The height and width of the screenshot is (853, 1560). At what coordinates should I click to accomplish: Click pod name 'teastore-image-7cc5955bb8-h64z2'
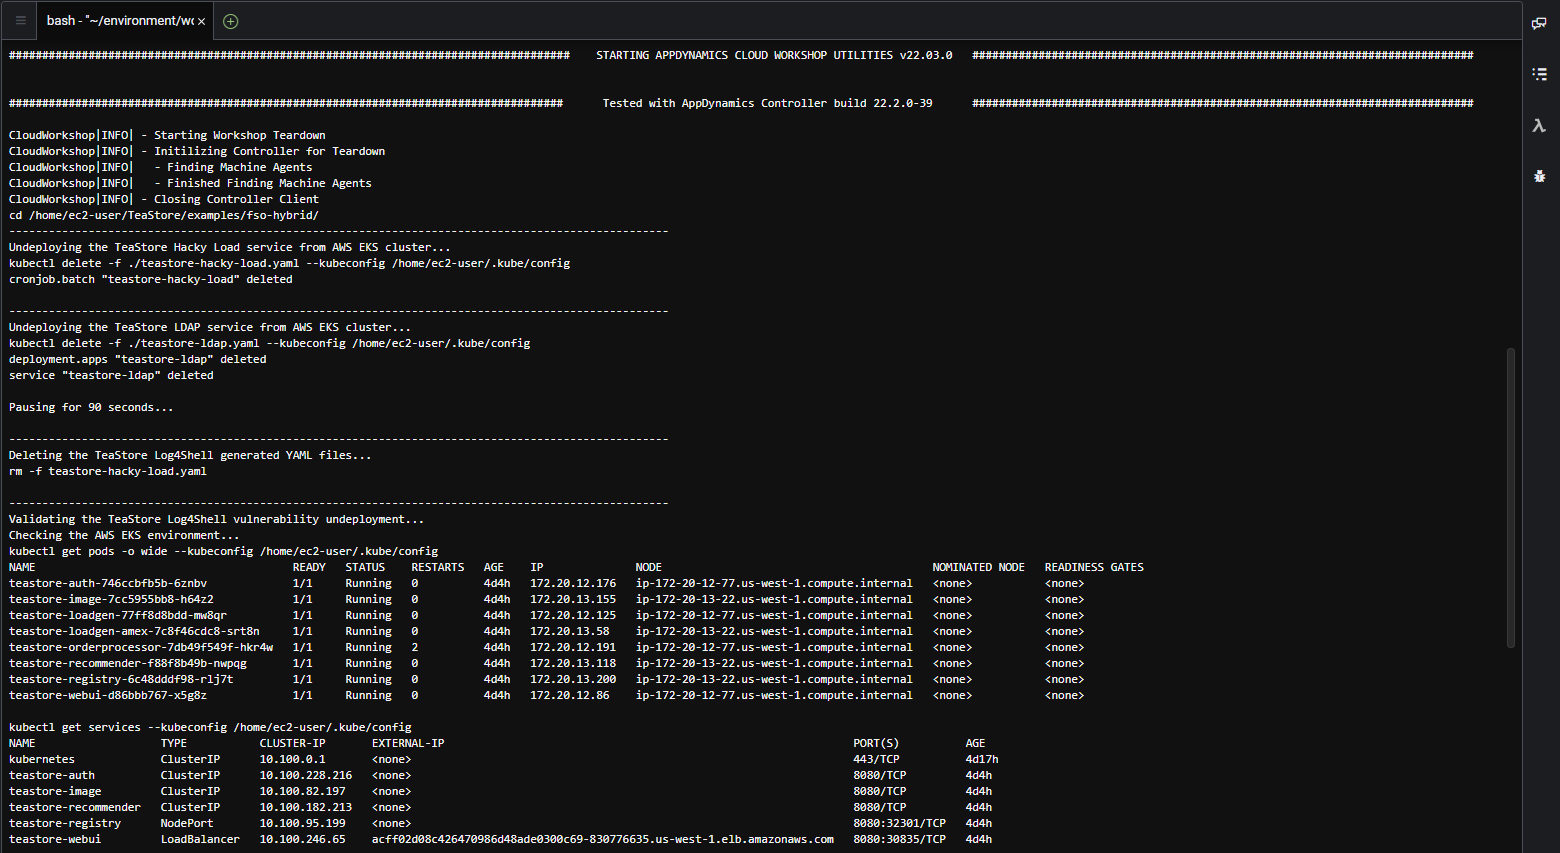tap(111, 599)
